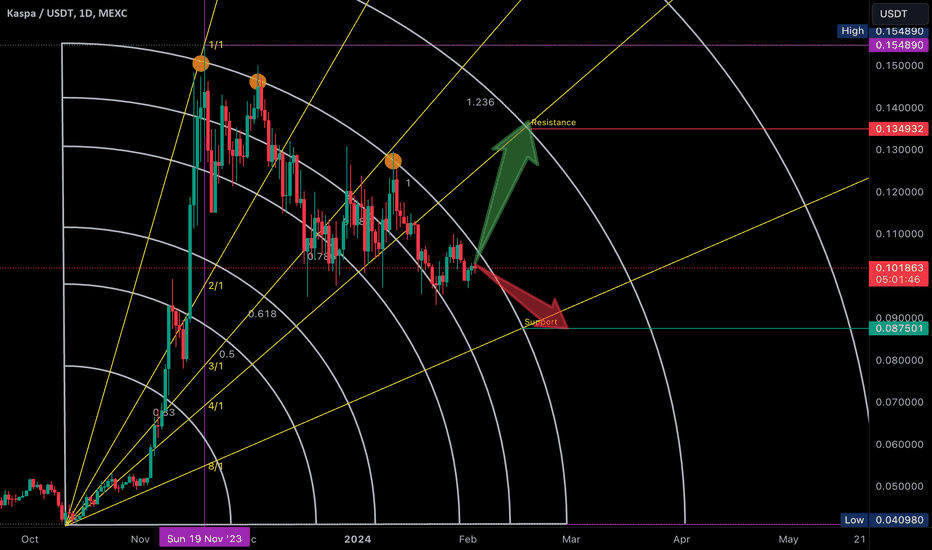Select the 8/1 Gann fan label
Image resolution: width=932 pixels, height=550 pixels.
(216, 467)
